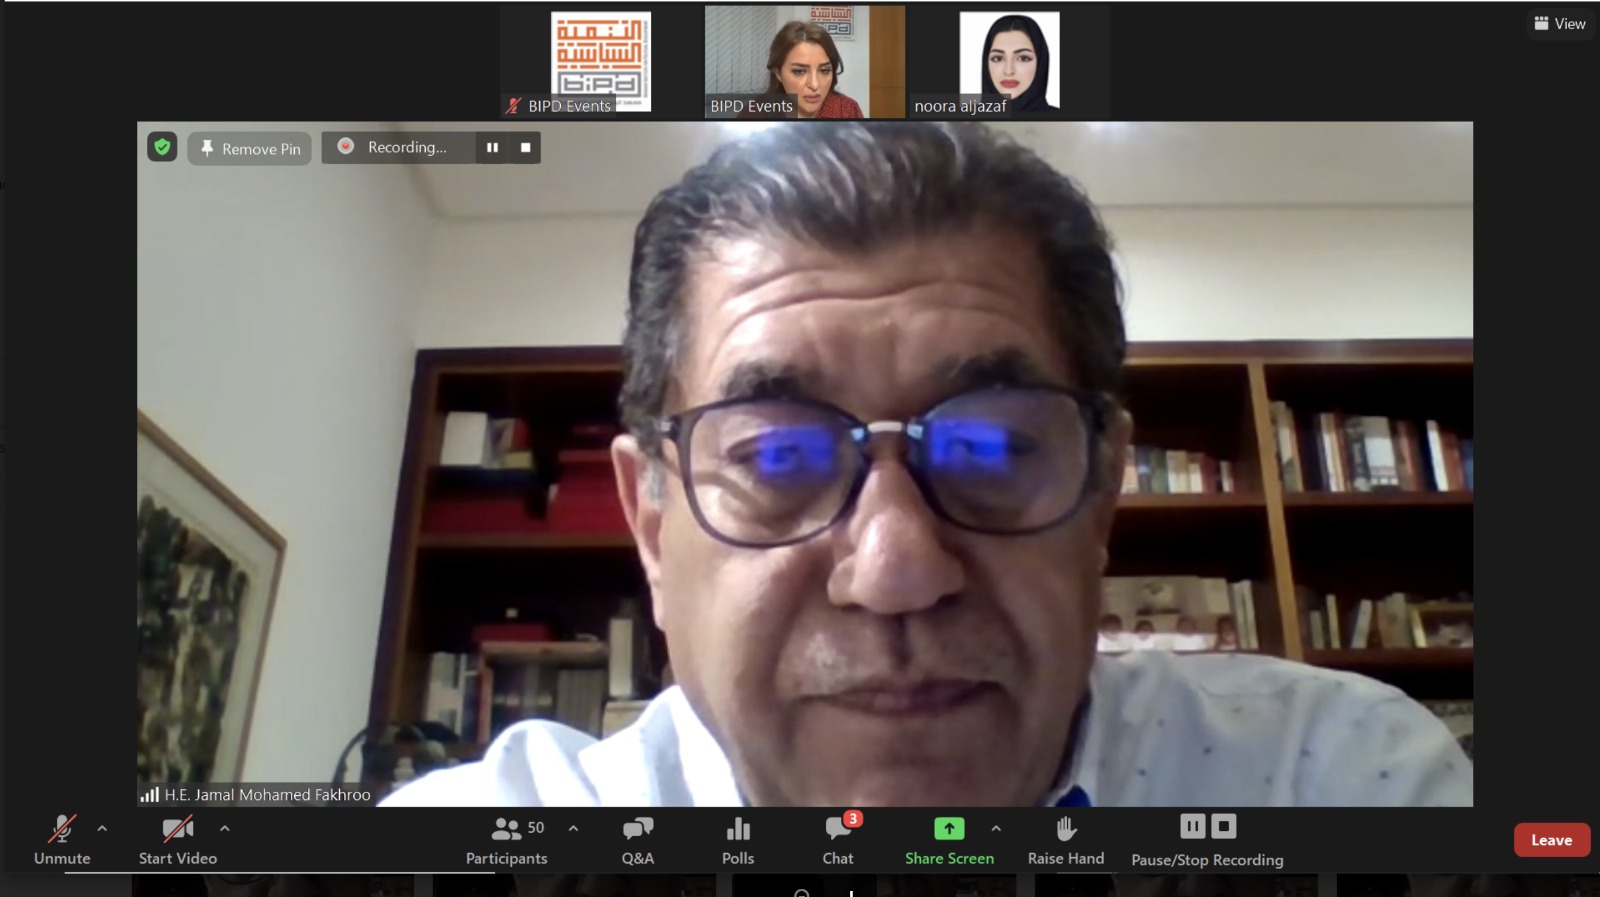Viewport: 1600px width, 897px height.
Task: Pause recording in the bottom toolbar
Action: click(1192, 827)
